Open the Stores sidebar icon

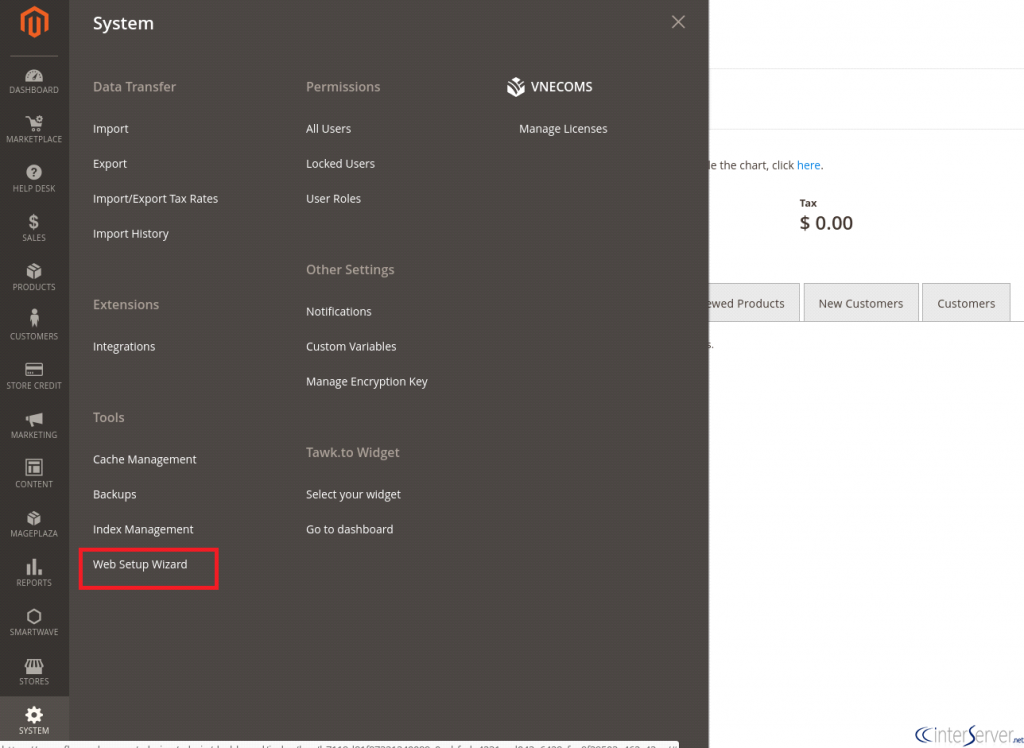tap(34, 672)
